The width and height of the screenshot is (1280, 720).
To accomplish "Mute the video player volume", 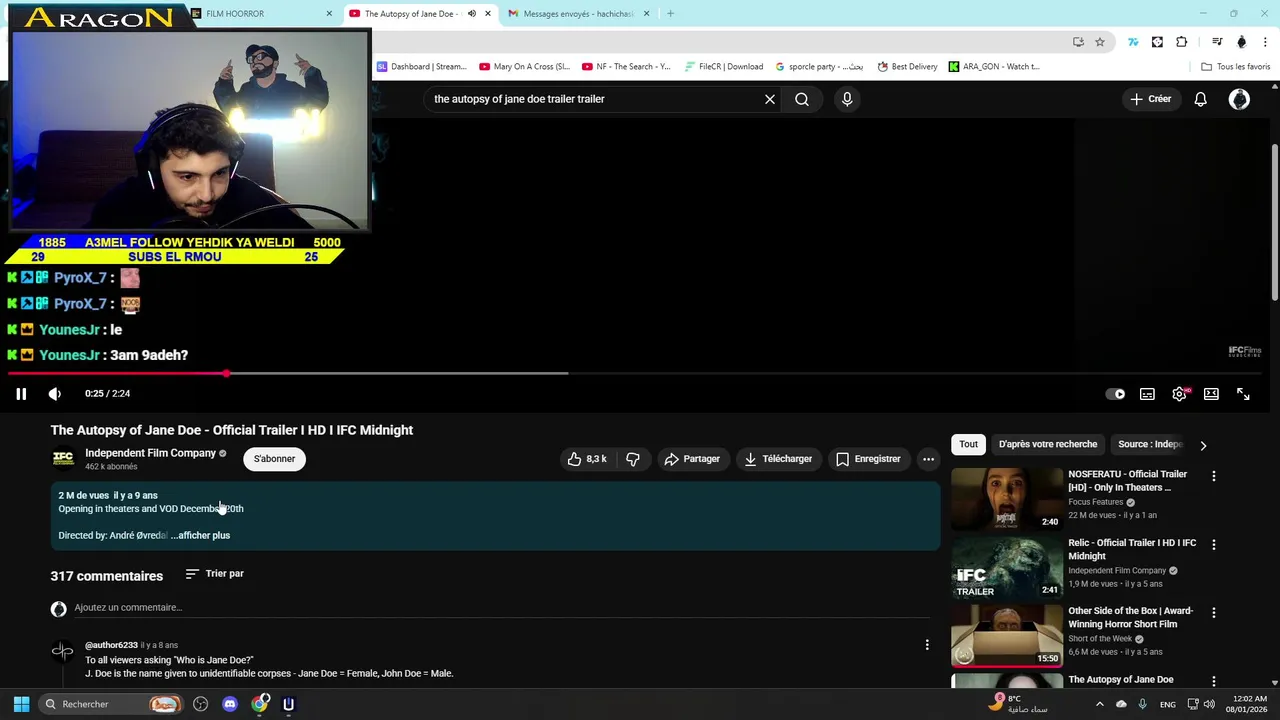I will point(55,394).
